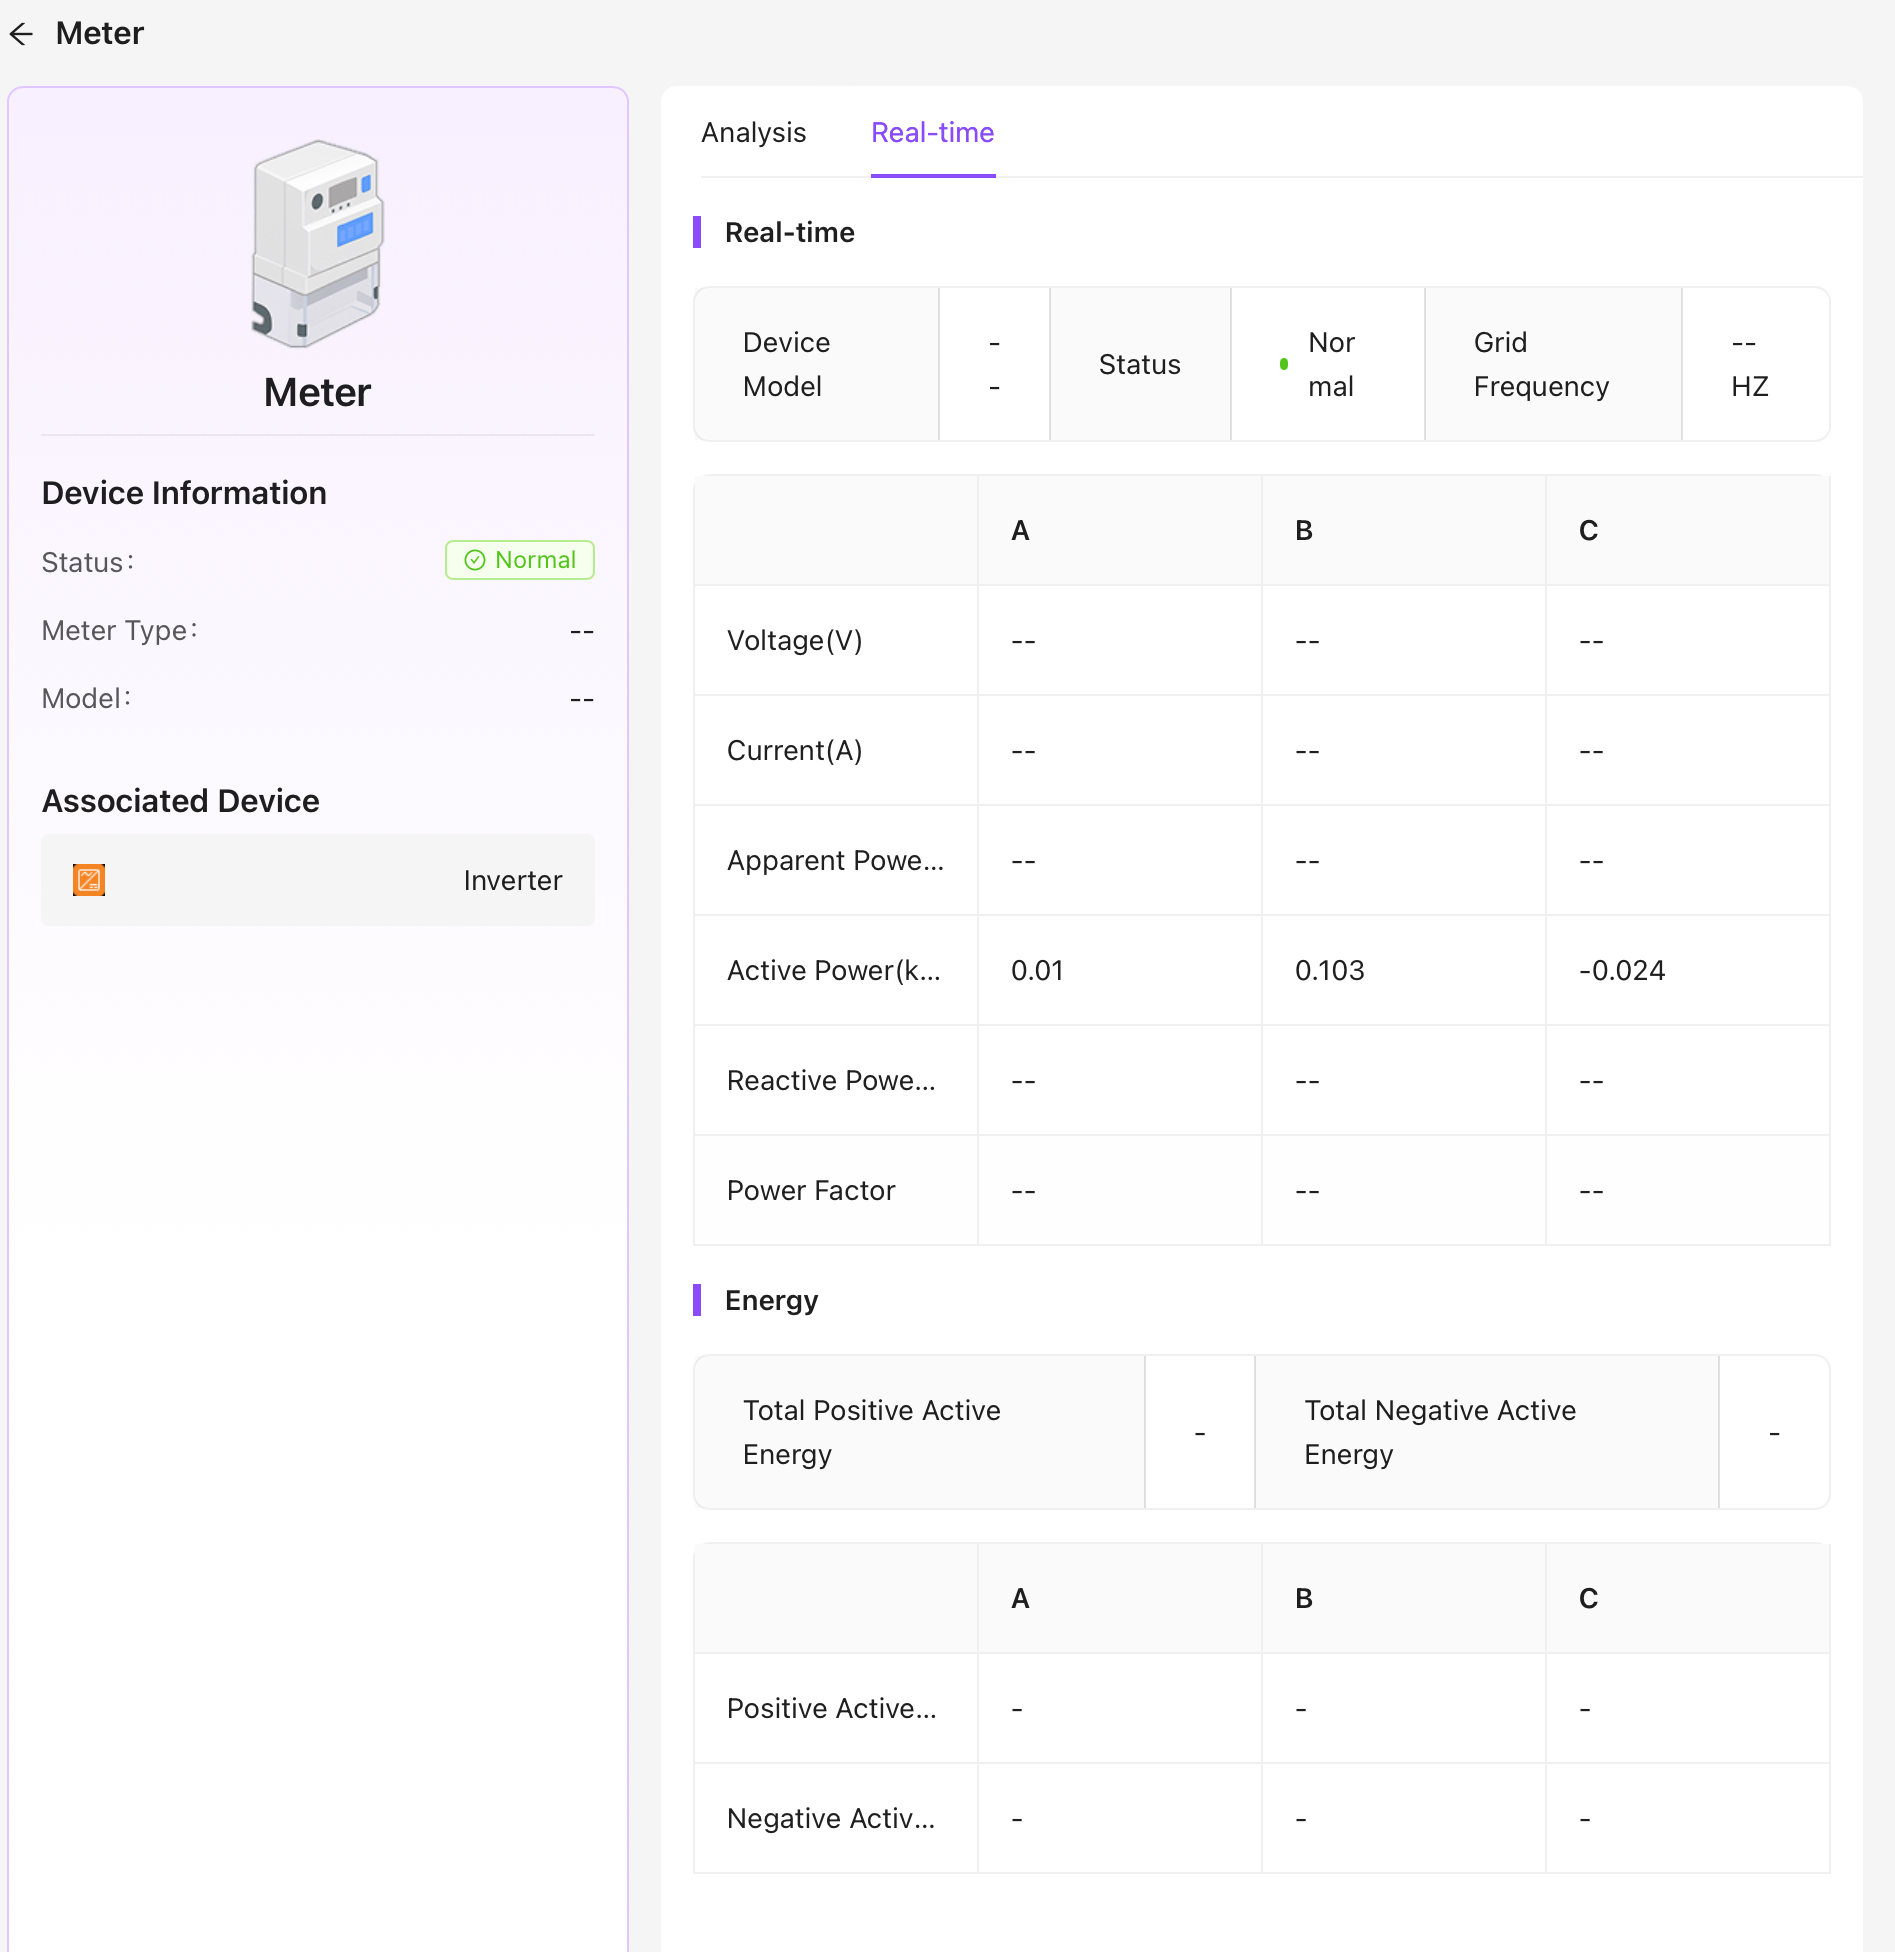Click the meter device illustration
The width and height of the screenshot is (1895, 1952).
point(317,243)
